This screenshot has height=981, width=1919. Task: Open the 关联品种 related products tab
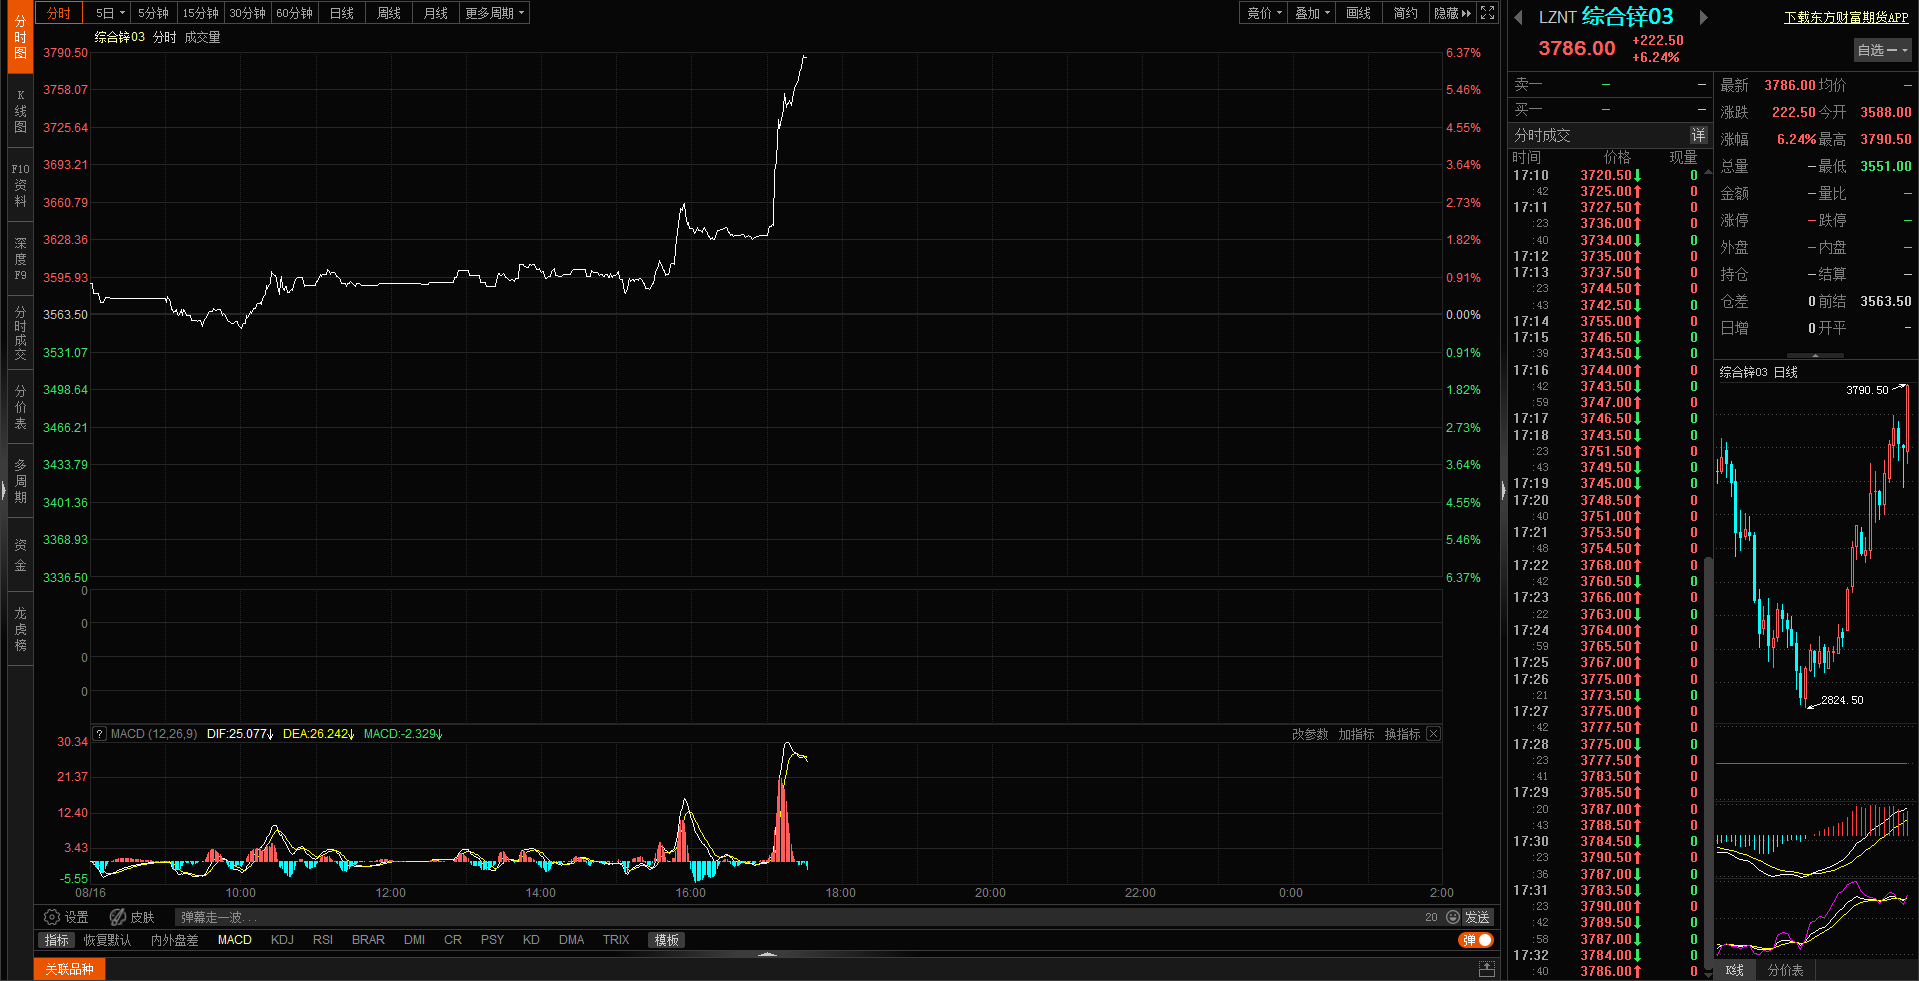[69, 969]
